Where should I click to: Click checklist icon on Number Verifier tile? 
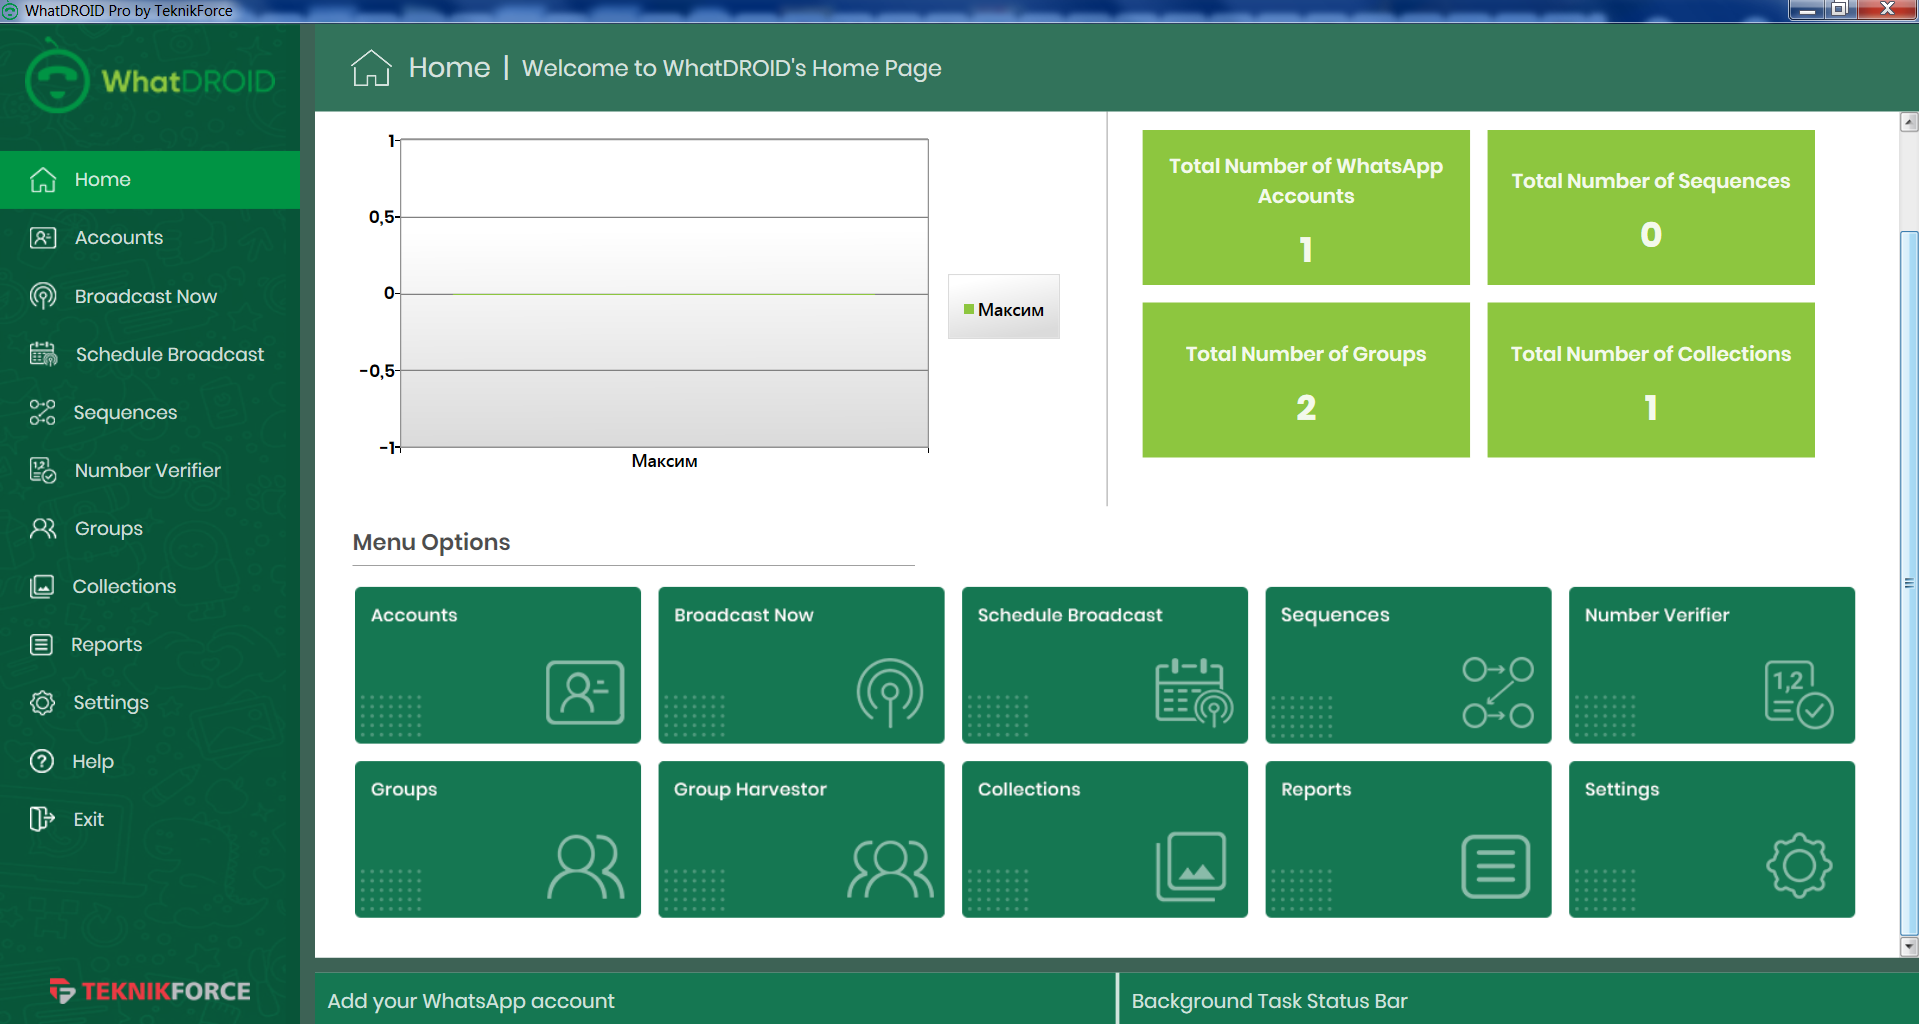1799,693
